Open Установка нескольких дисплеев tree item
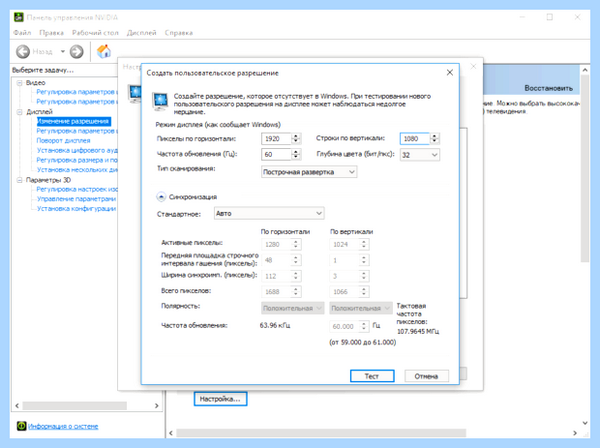 tap(77, 169)
